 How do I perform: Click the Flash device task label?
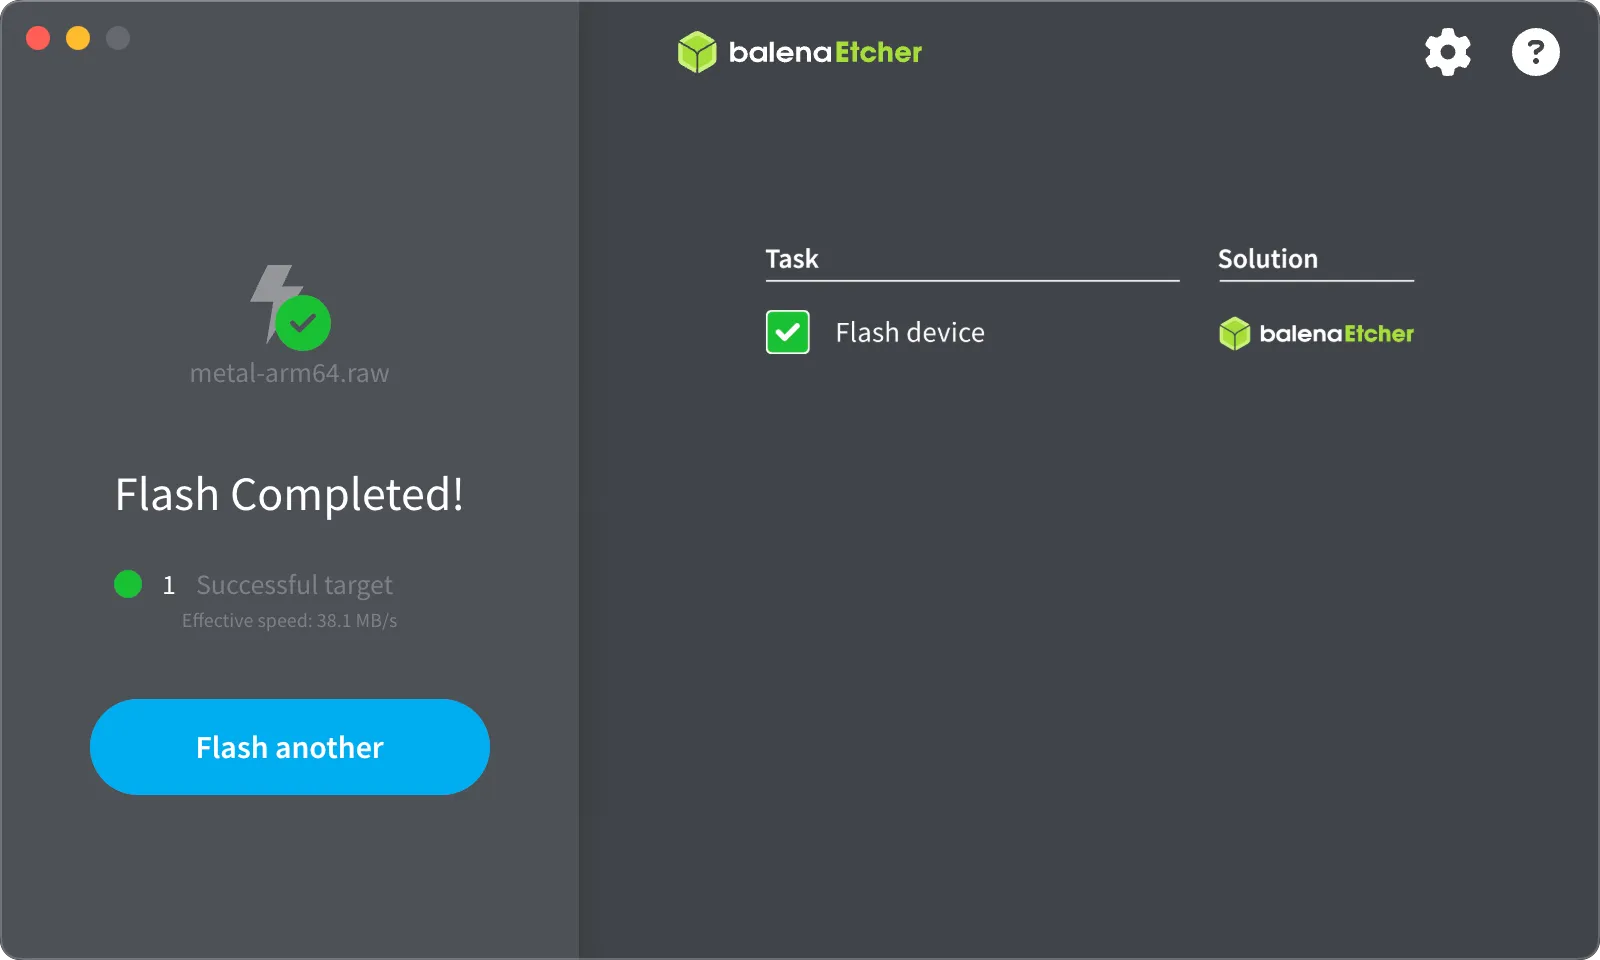tap(909, 332)
